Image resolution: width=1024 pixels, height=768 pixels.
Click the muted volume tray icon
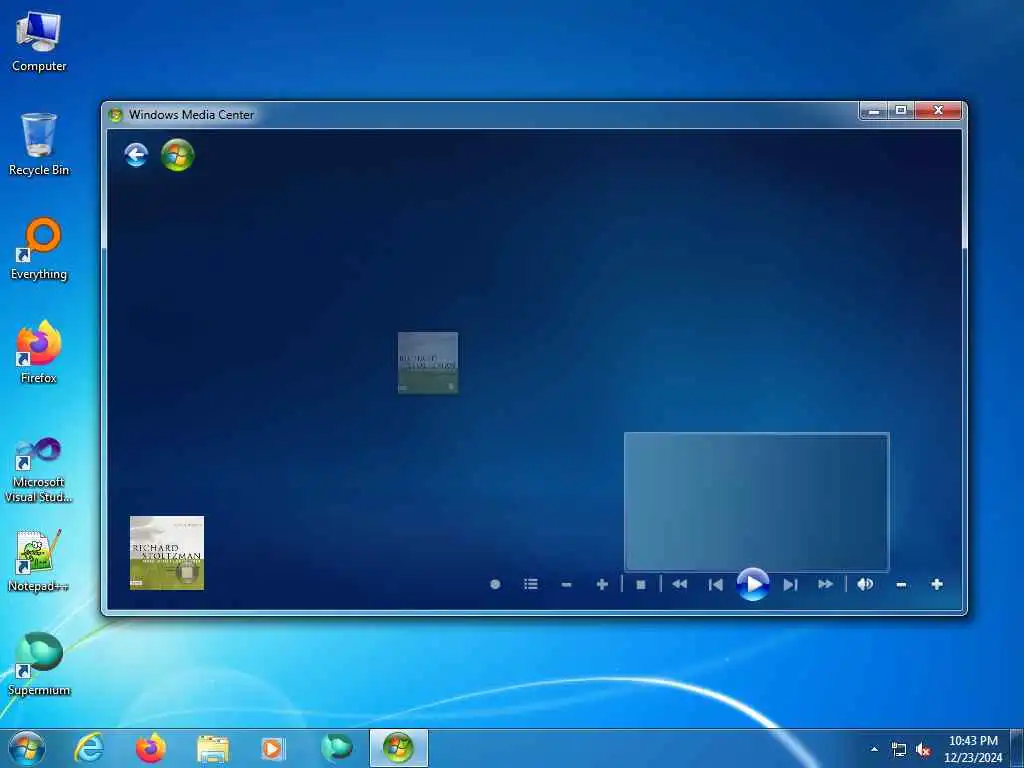click(923, 750)
